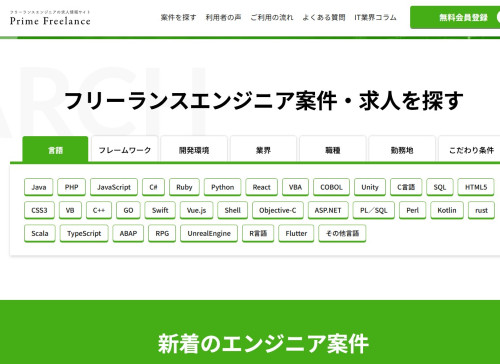Viewport: 500px width, 364px height.
Task: Switch to the 職種 tab
Action: (x=333, y=150)
